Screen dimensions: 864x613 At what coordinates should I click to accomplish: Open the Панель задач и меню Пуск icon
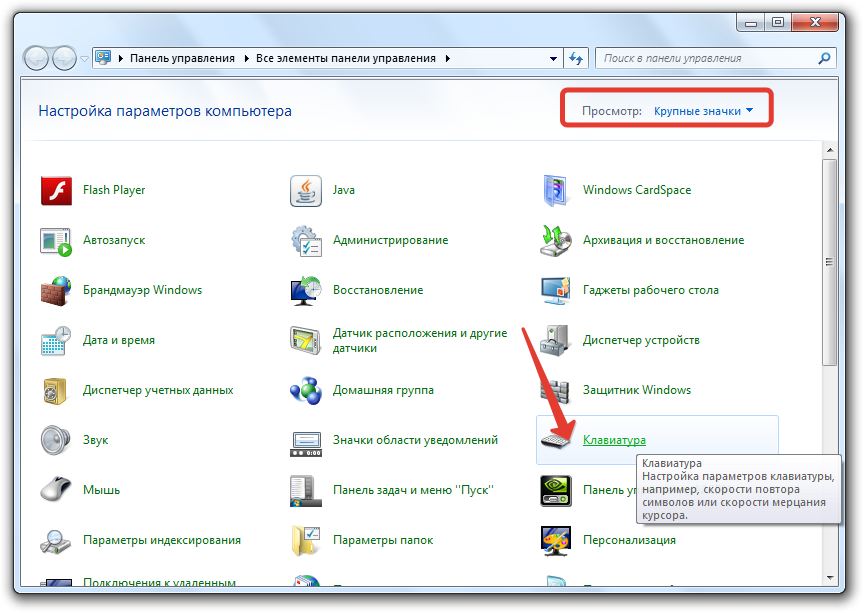(306, 491)
